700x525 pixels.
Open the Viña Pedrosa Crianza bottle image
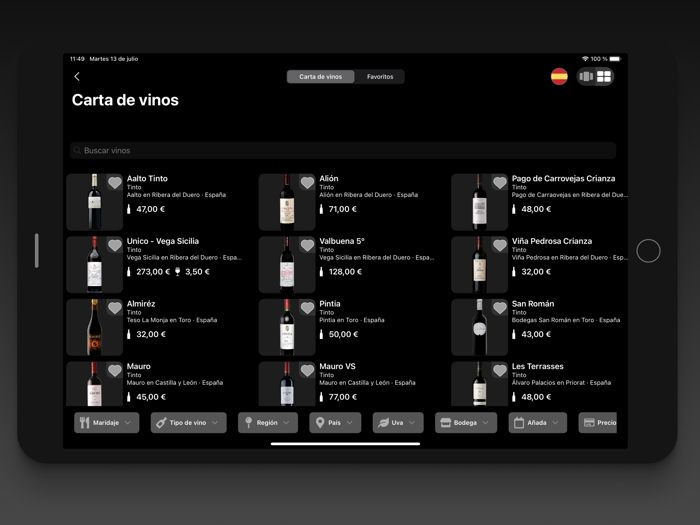click(x=479, y=264)
